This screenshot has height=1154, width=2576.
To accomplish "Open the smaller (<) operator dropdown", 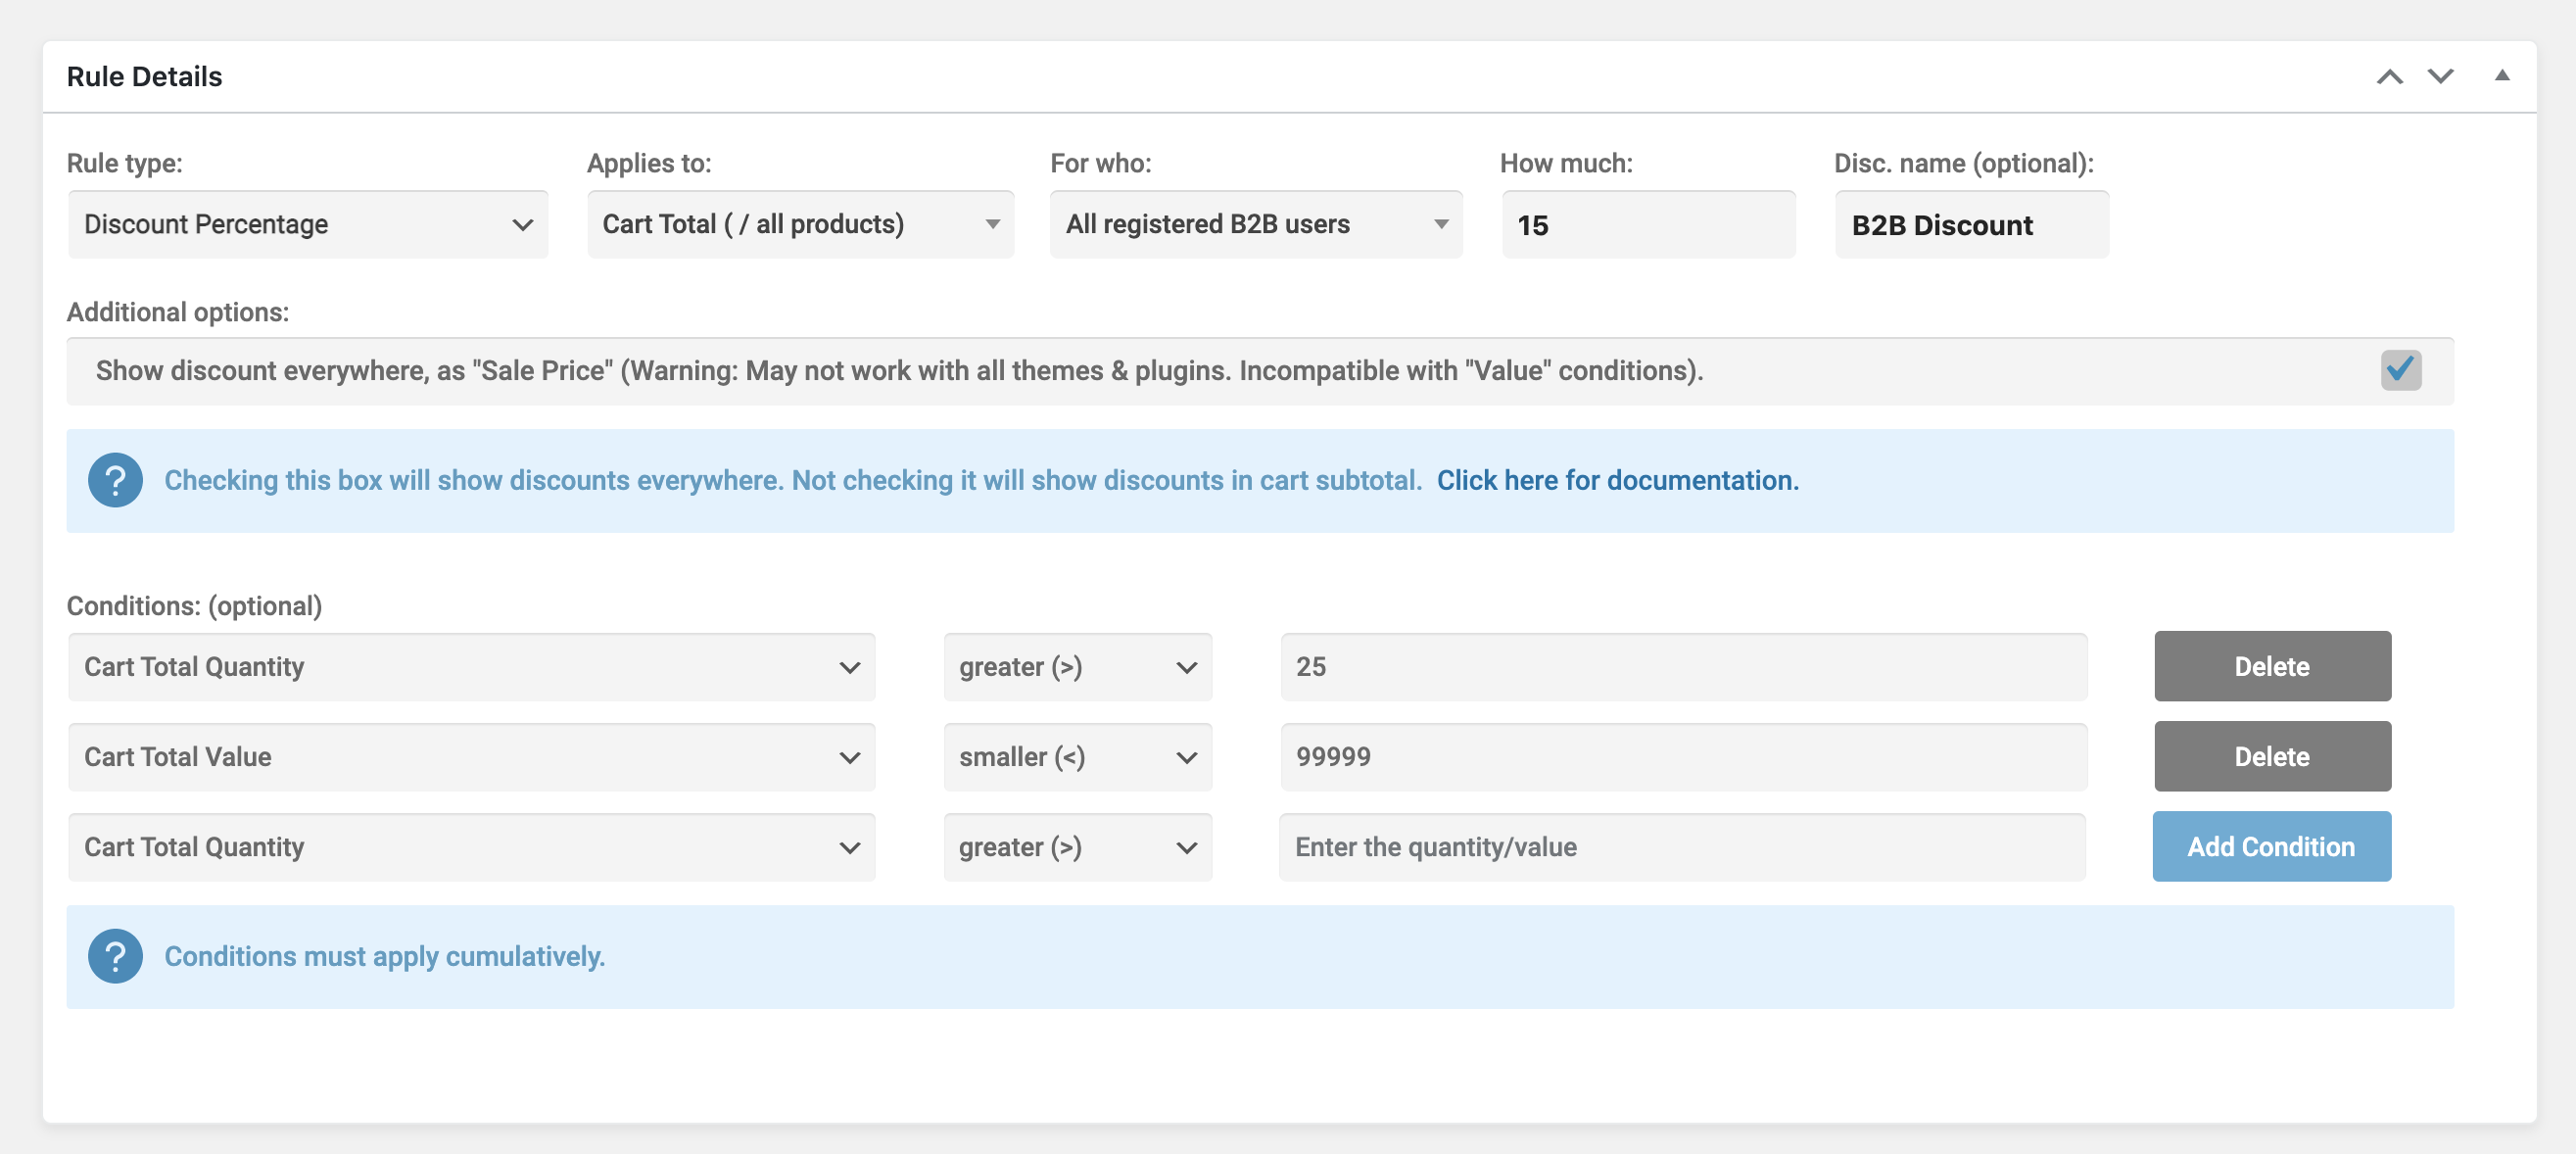I will point(1077,757).
